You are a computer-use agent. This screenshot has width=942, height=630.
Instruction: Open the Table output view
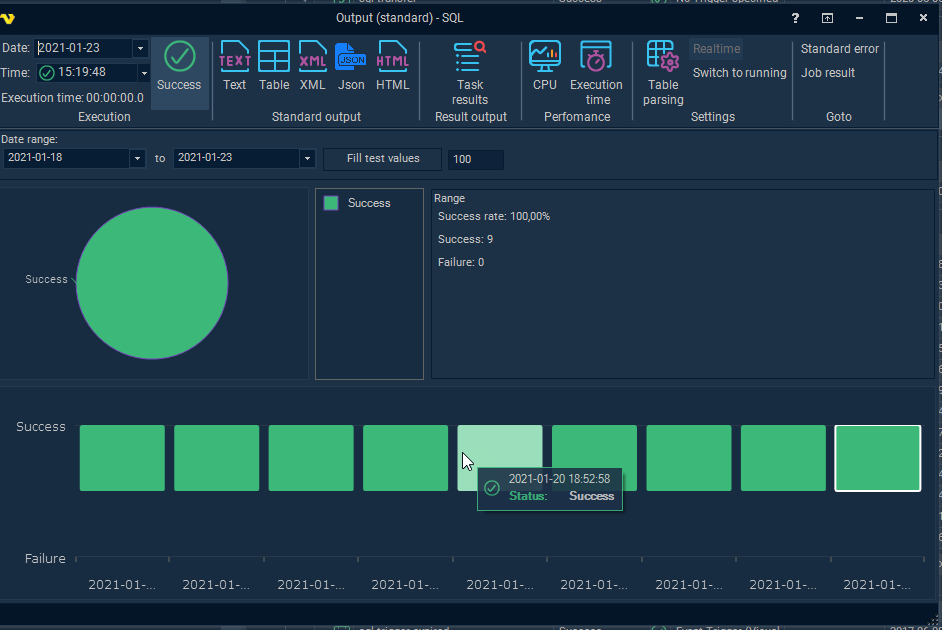[x=273, y=68]
